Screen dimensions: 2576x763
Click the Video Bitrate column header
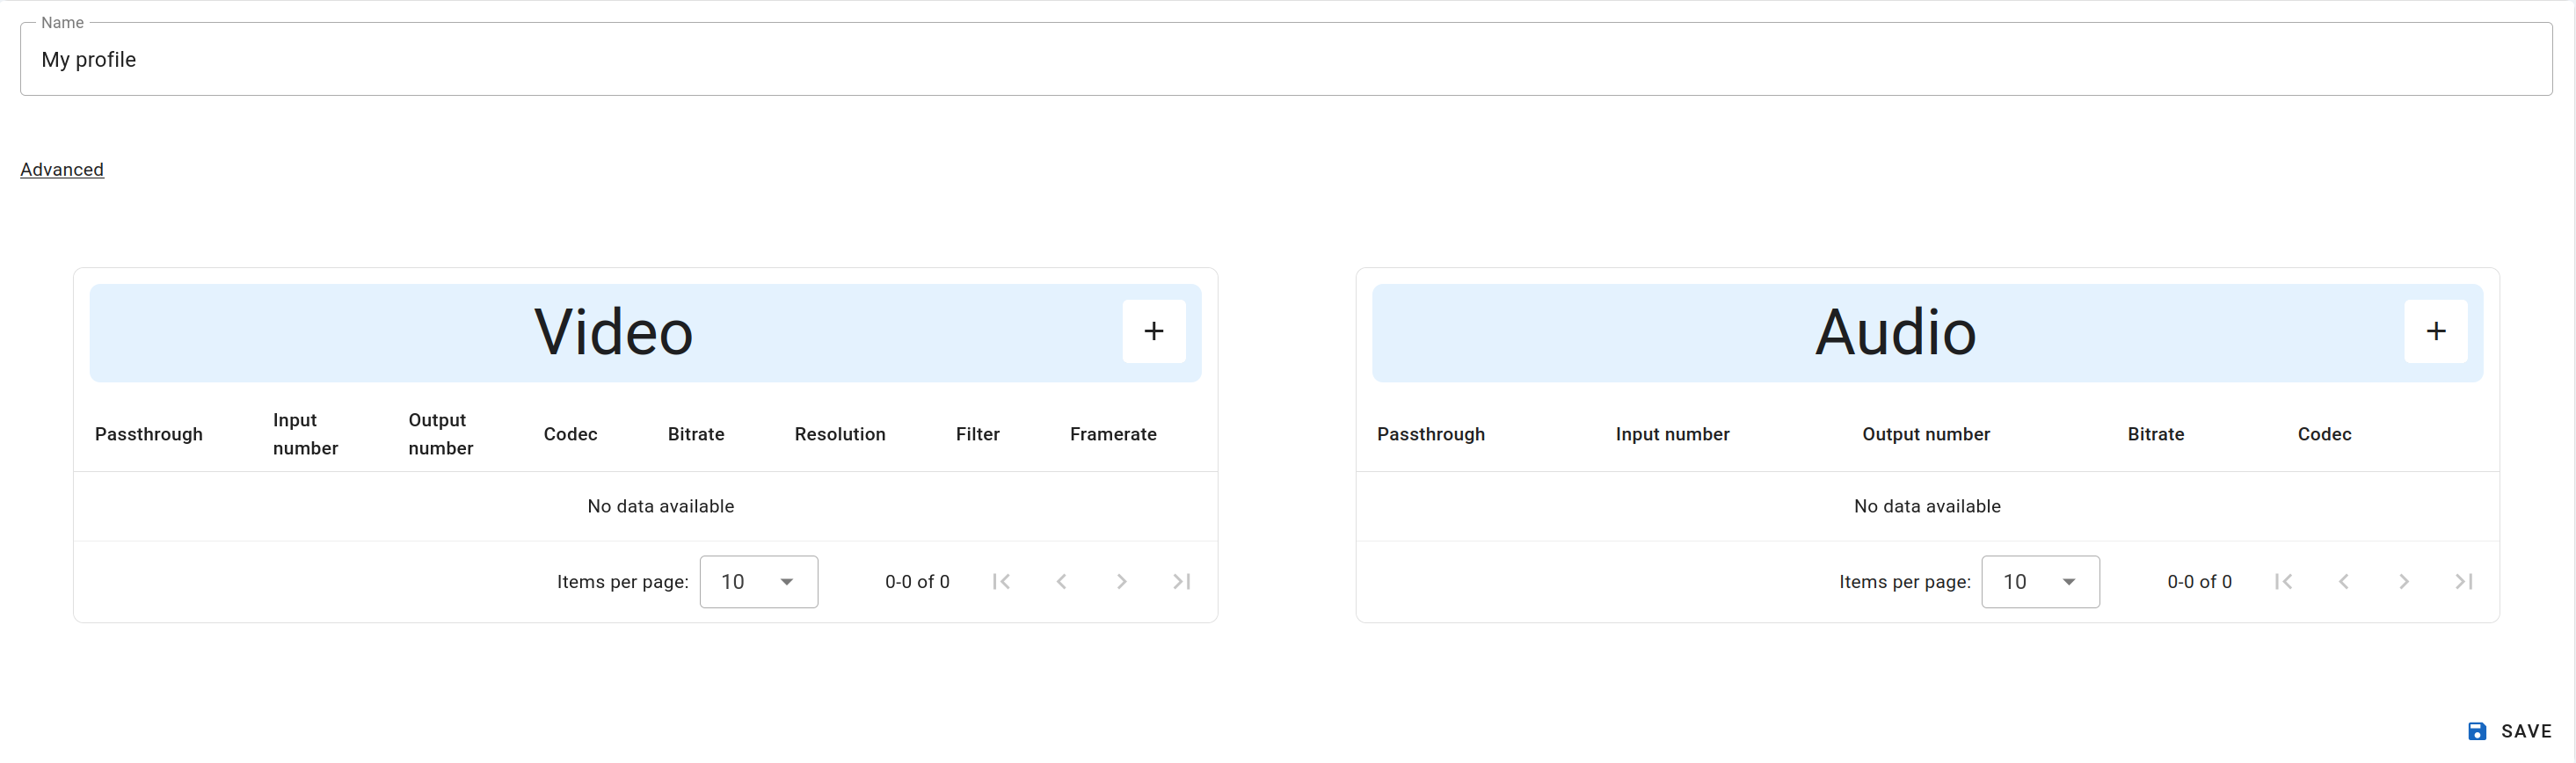pos(696,434)
